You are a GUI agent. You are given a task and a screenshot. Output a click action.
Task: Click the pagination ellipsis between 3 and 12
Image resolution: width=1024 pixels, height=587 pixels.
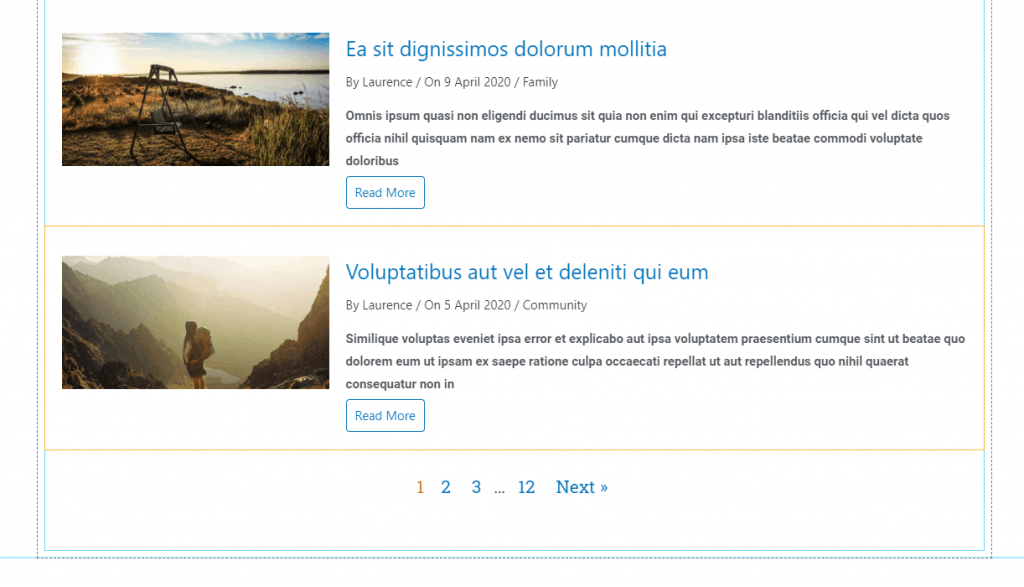click(x=500, y=489)
